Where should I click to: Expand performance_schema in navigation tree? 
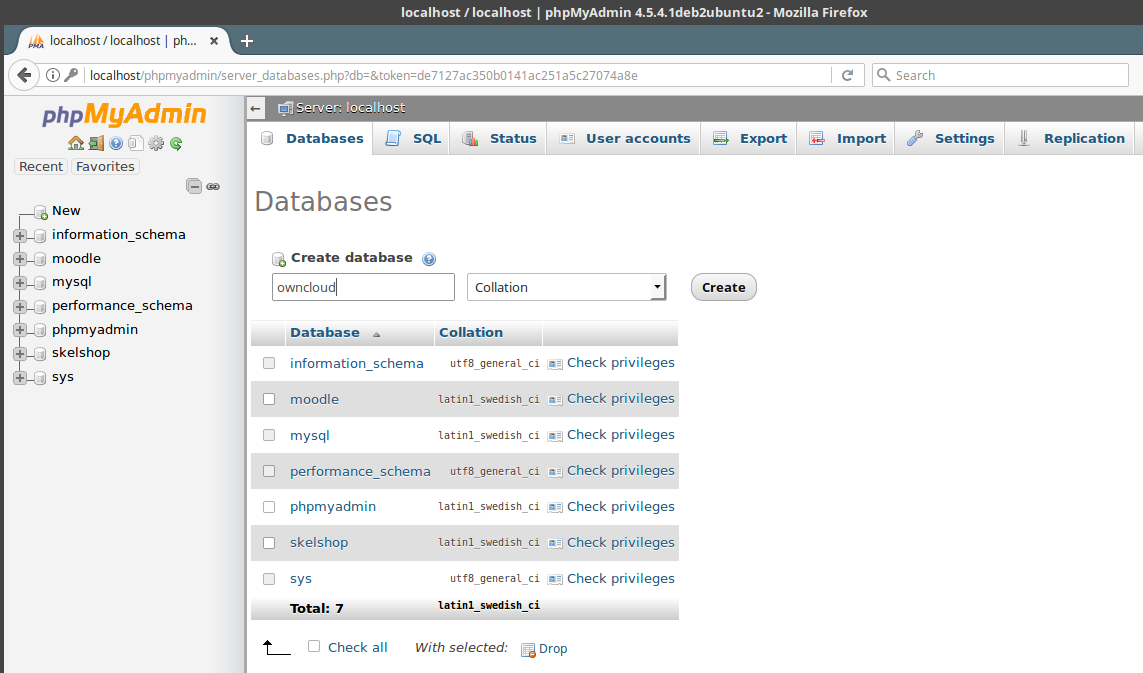(x=20, y=306)
